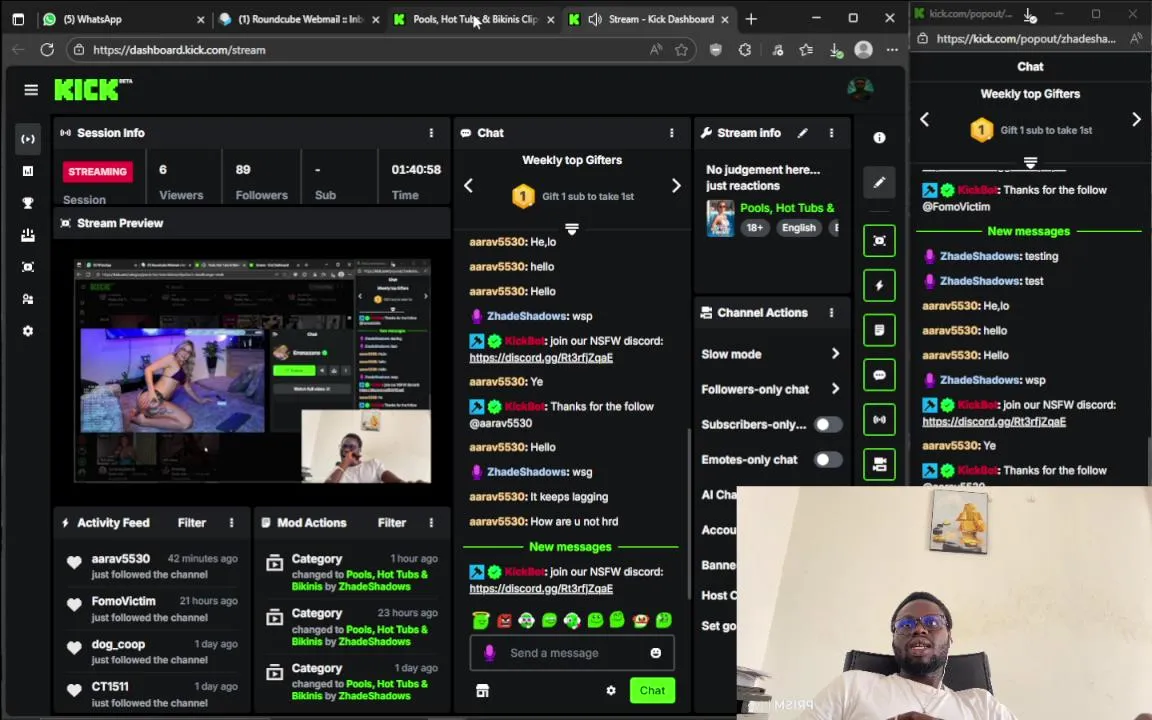Open the Activity Feed Filter
The height and width of the screenshot is (720, 1152).
tap(192, 523)
